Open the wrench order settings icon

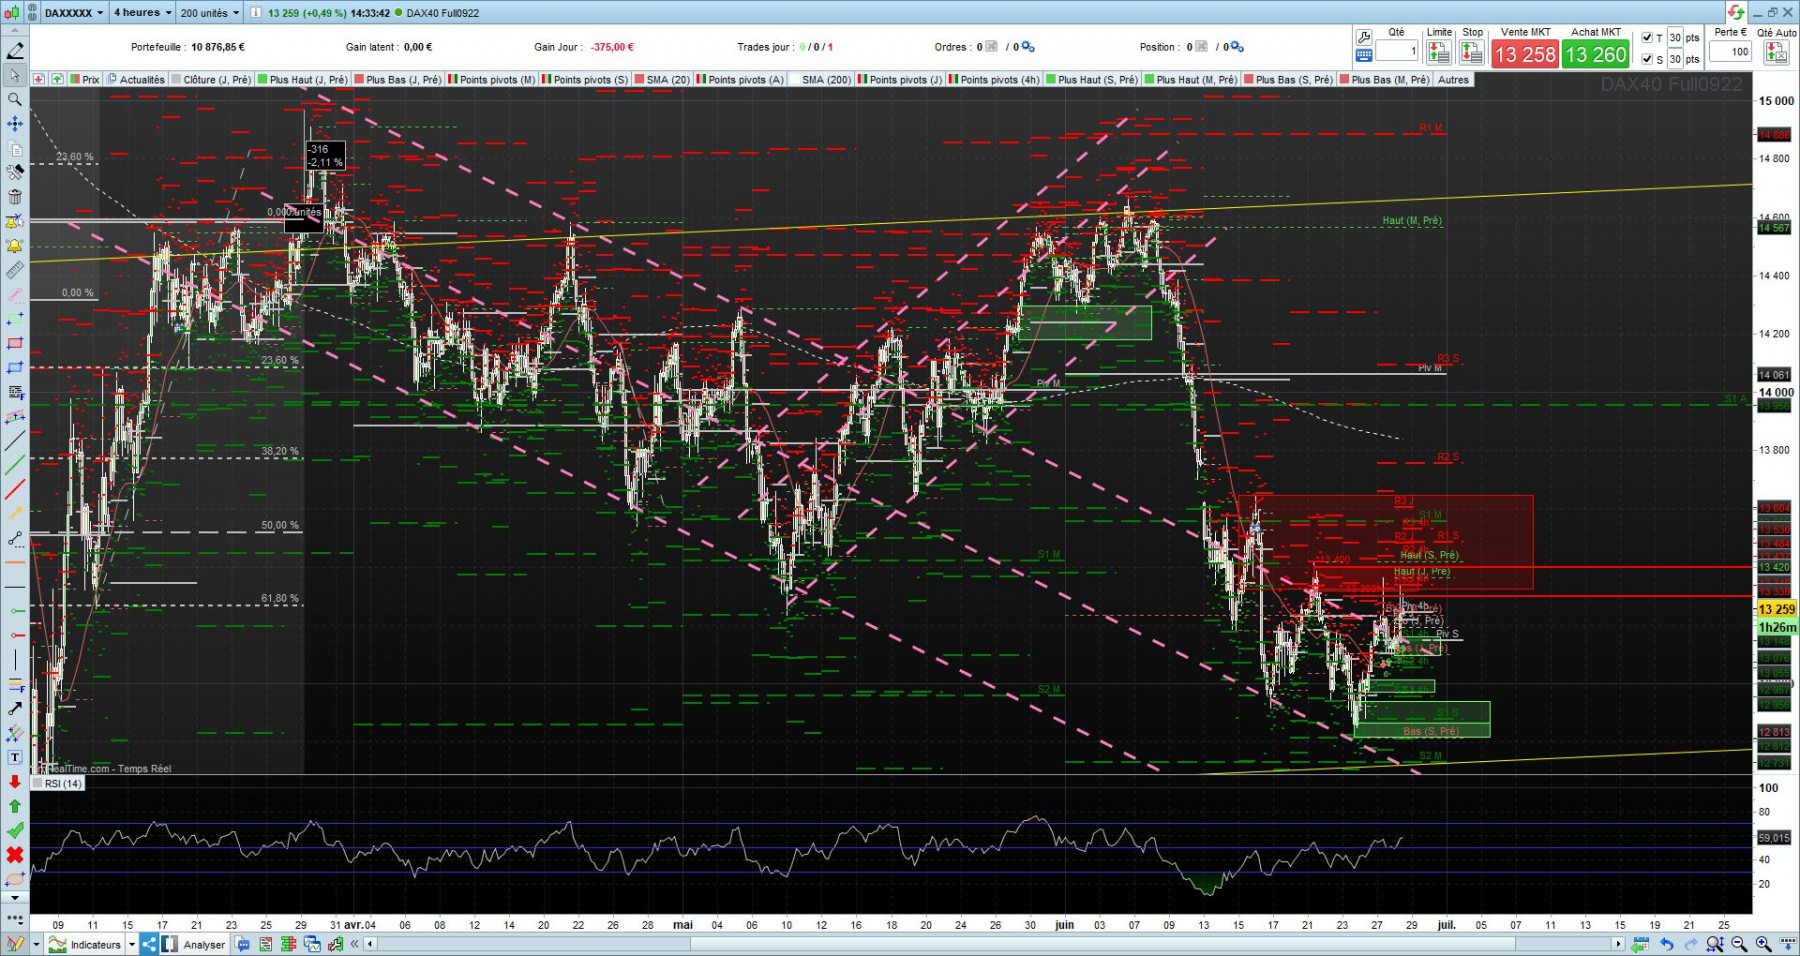coord(1364,38)
